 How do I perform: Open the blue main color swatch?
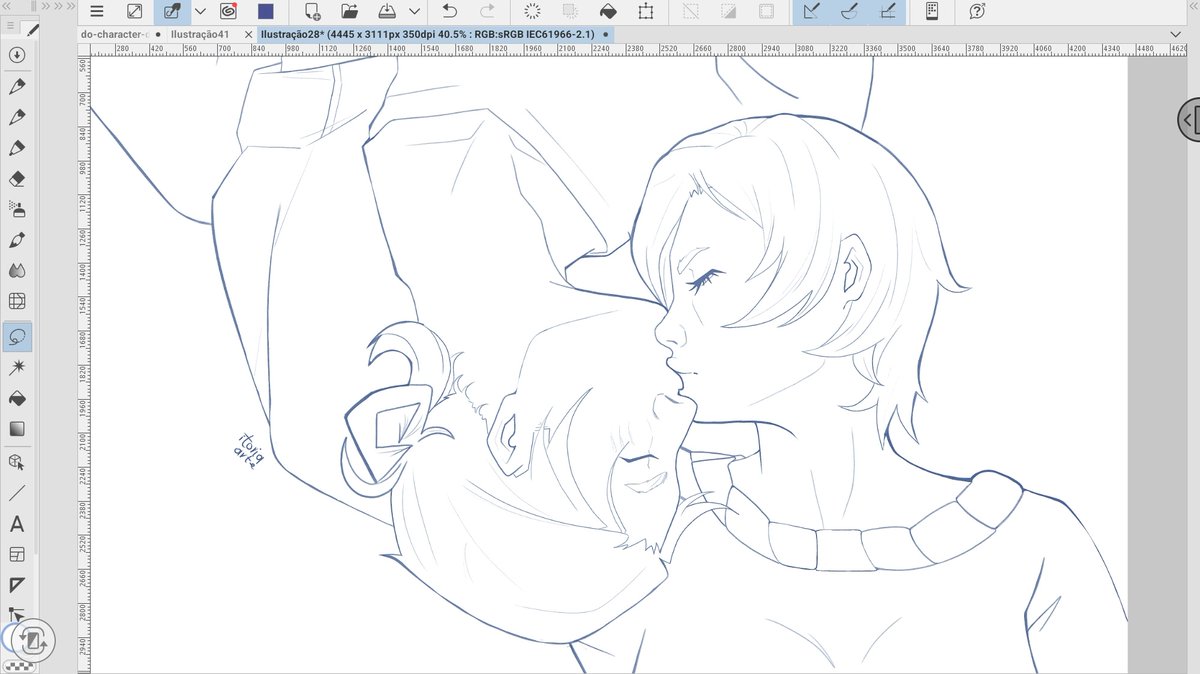tap(266, 11)
